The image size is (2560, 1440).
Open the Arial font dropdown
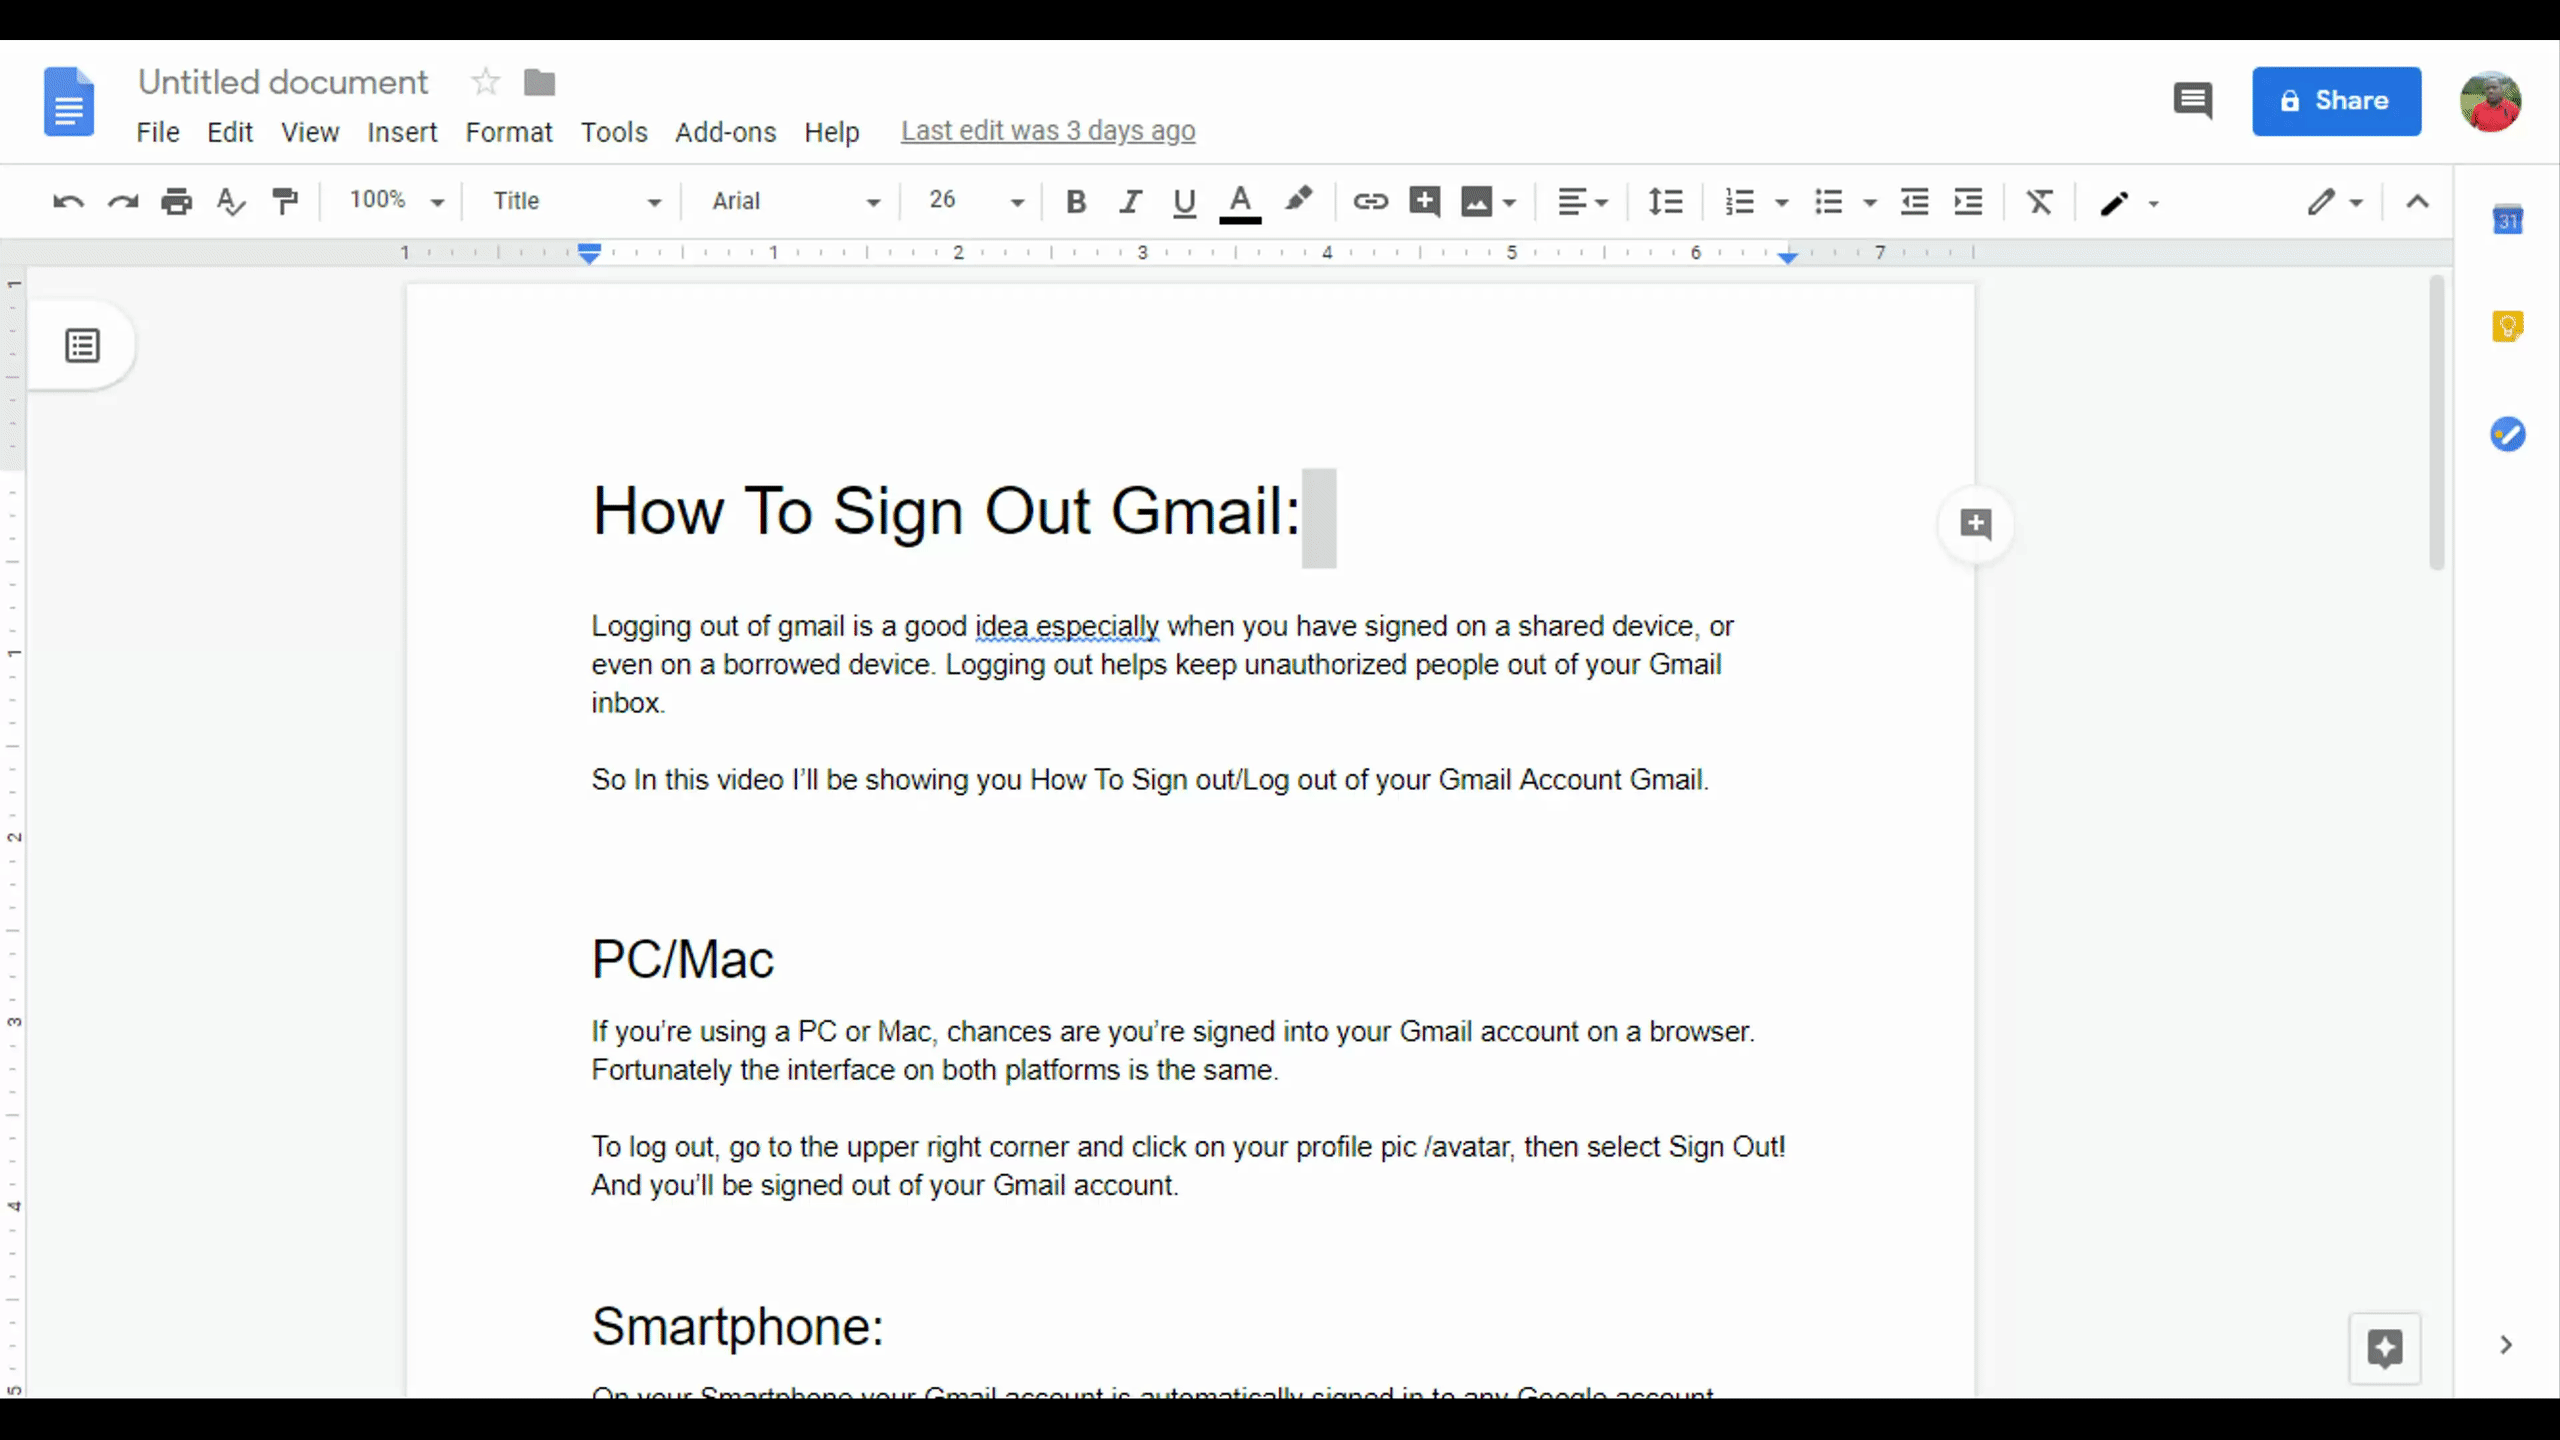click(x=795, y=202)
